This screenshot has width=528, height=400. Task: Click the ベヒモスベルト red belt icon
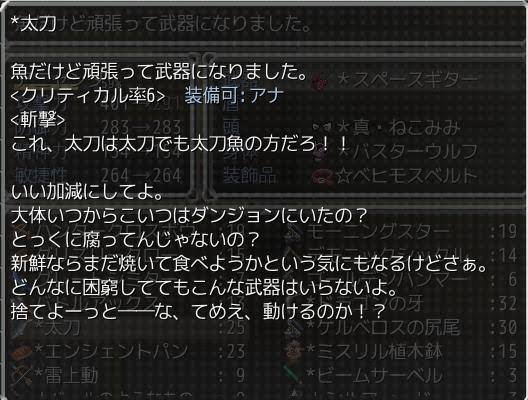click(322, 176)
